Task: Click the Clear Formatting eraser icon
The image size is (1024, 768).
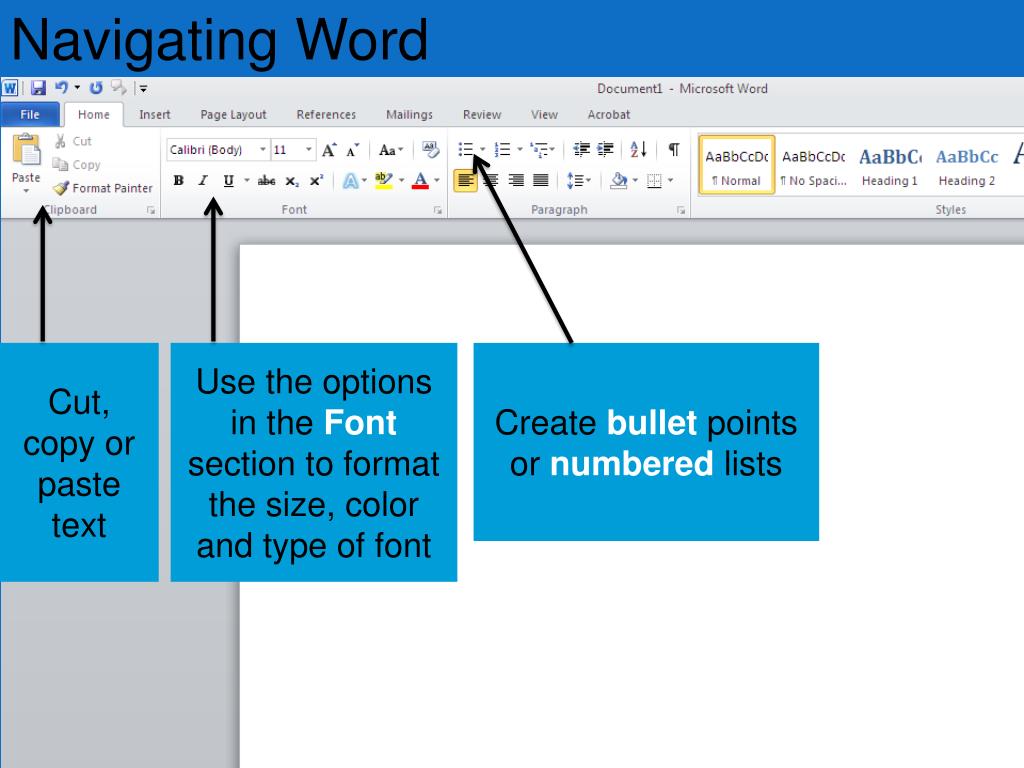Action: coord(430,150)
